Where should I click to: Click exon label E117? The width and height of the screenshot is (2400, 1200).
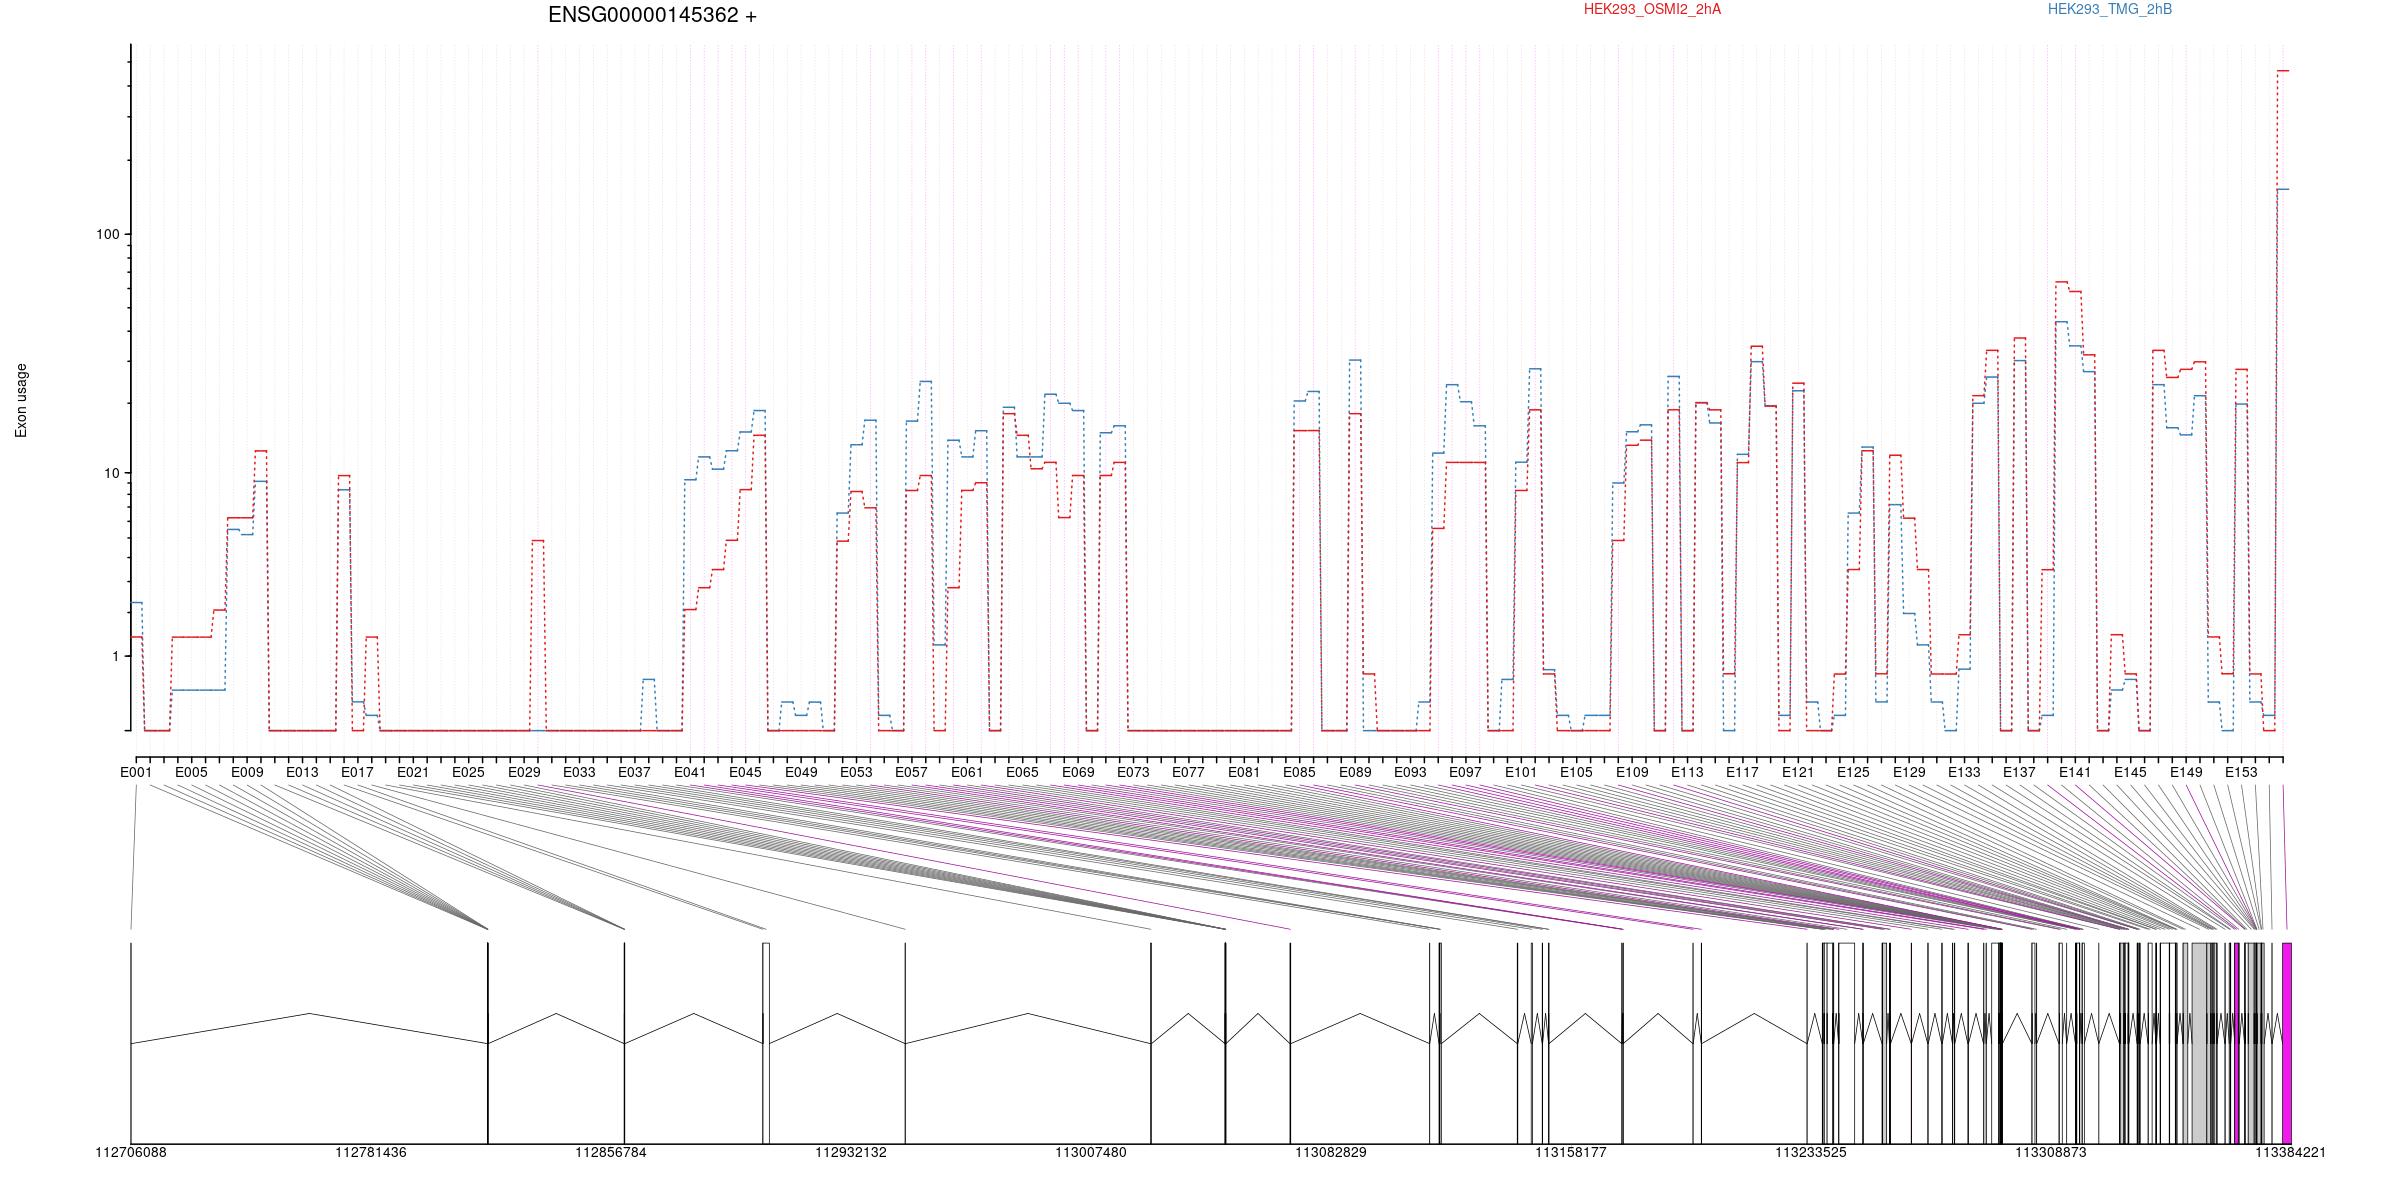point(1742,772)
